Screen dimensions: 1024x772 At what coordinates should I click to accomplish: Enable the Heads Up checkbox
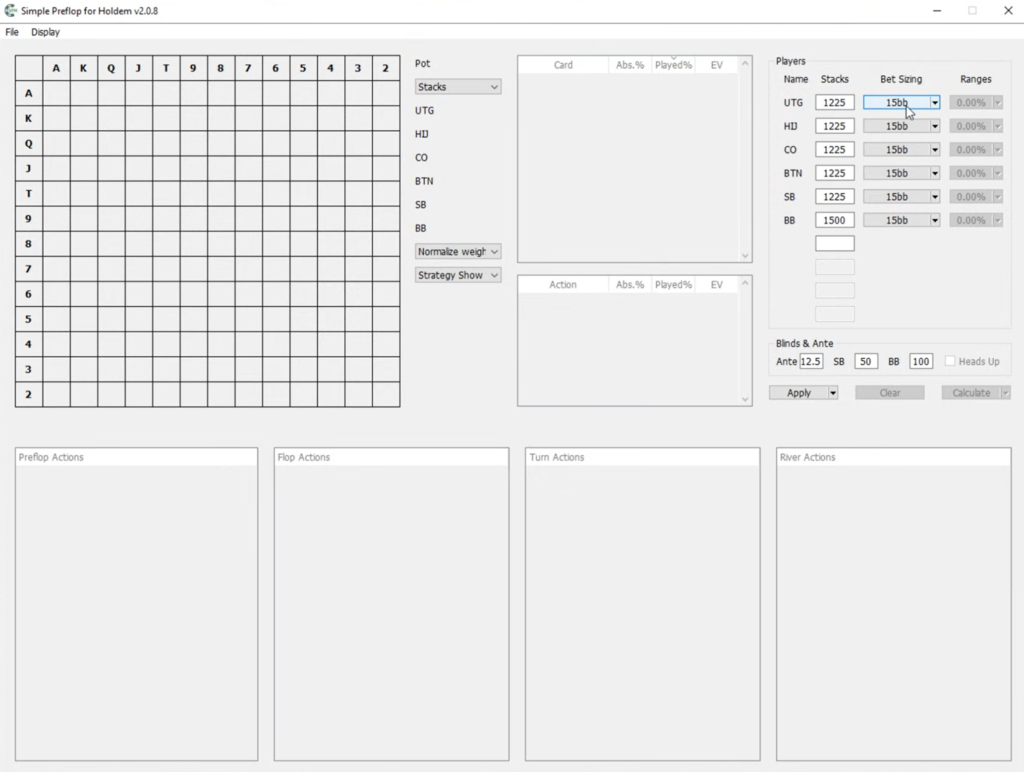(x=950, y=361)
